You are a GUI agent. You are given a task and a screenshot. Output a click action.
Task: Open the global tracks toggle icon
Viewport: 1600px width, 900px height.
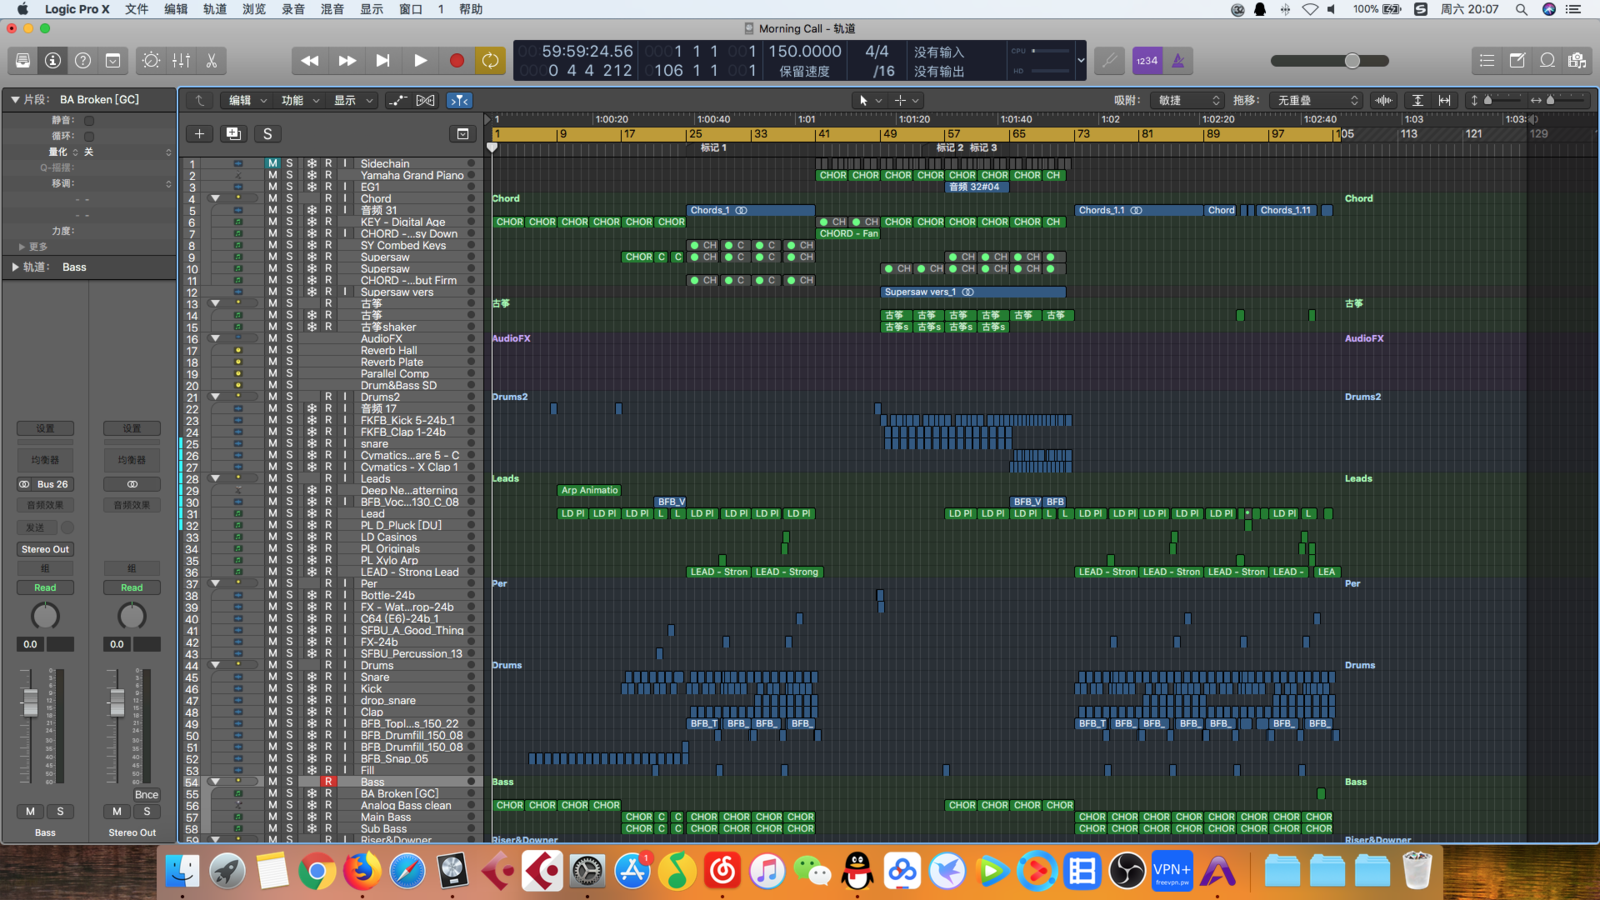point(463,134)
